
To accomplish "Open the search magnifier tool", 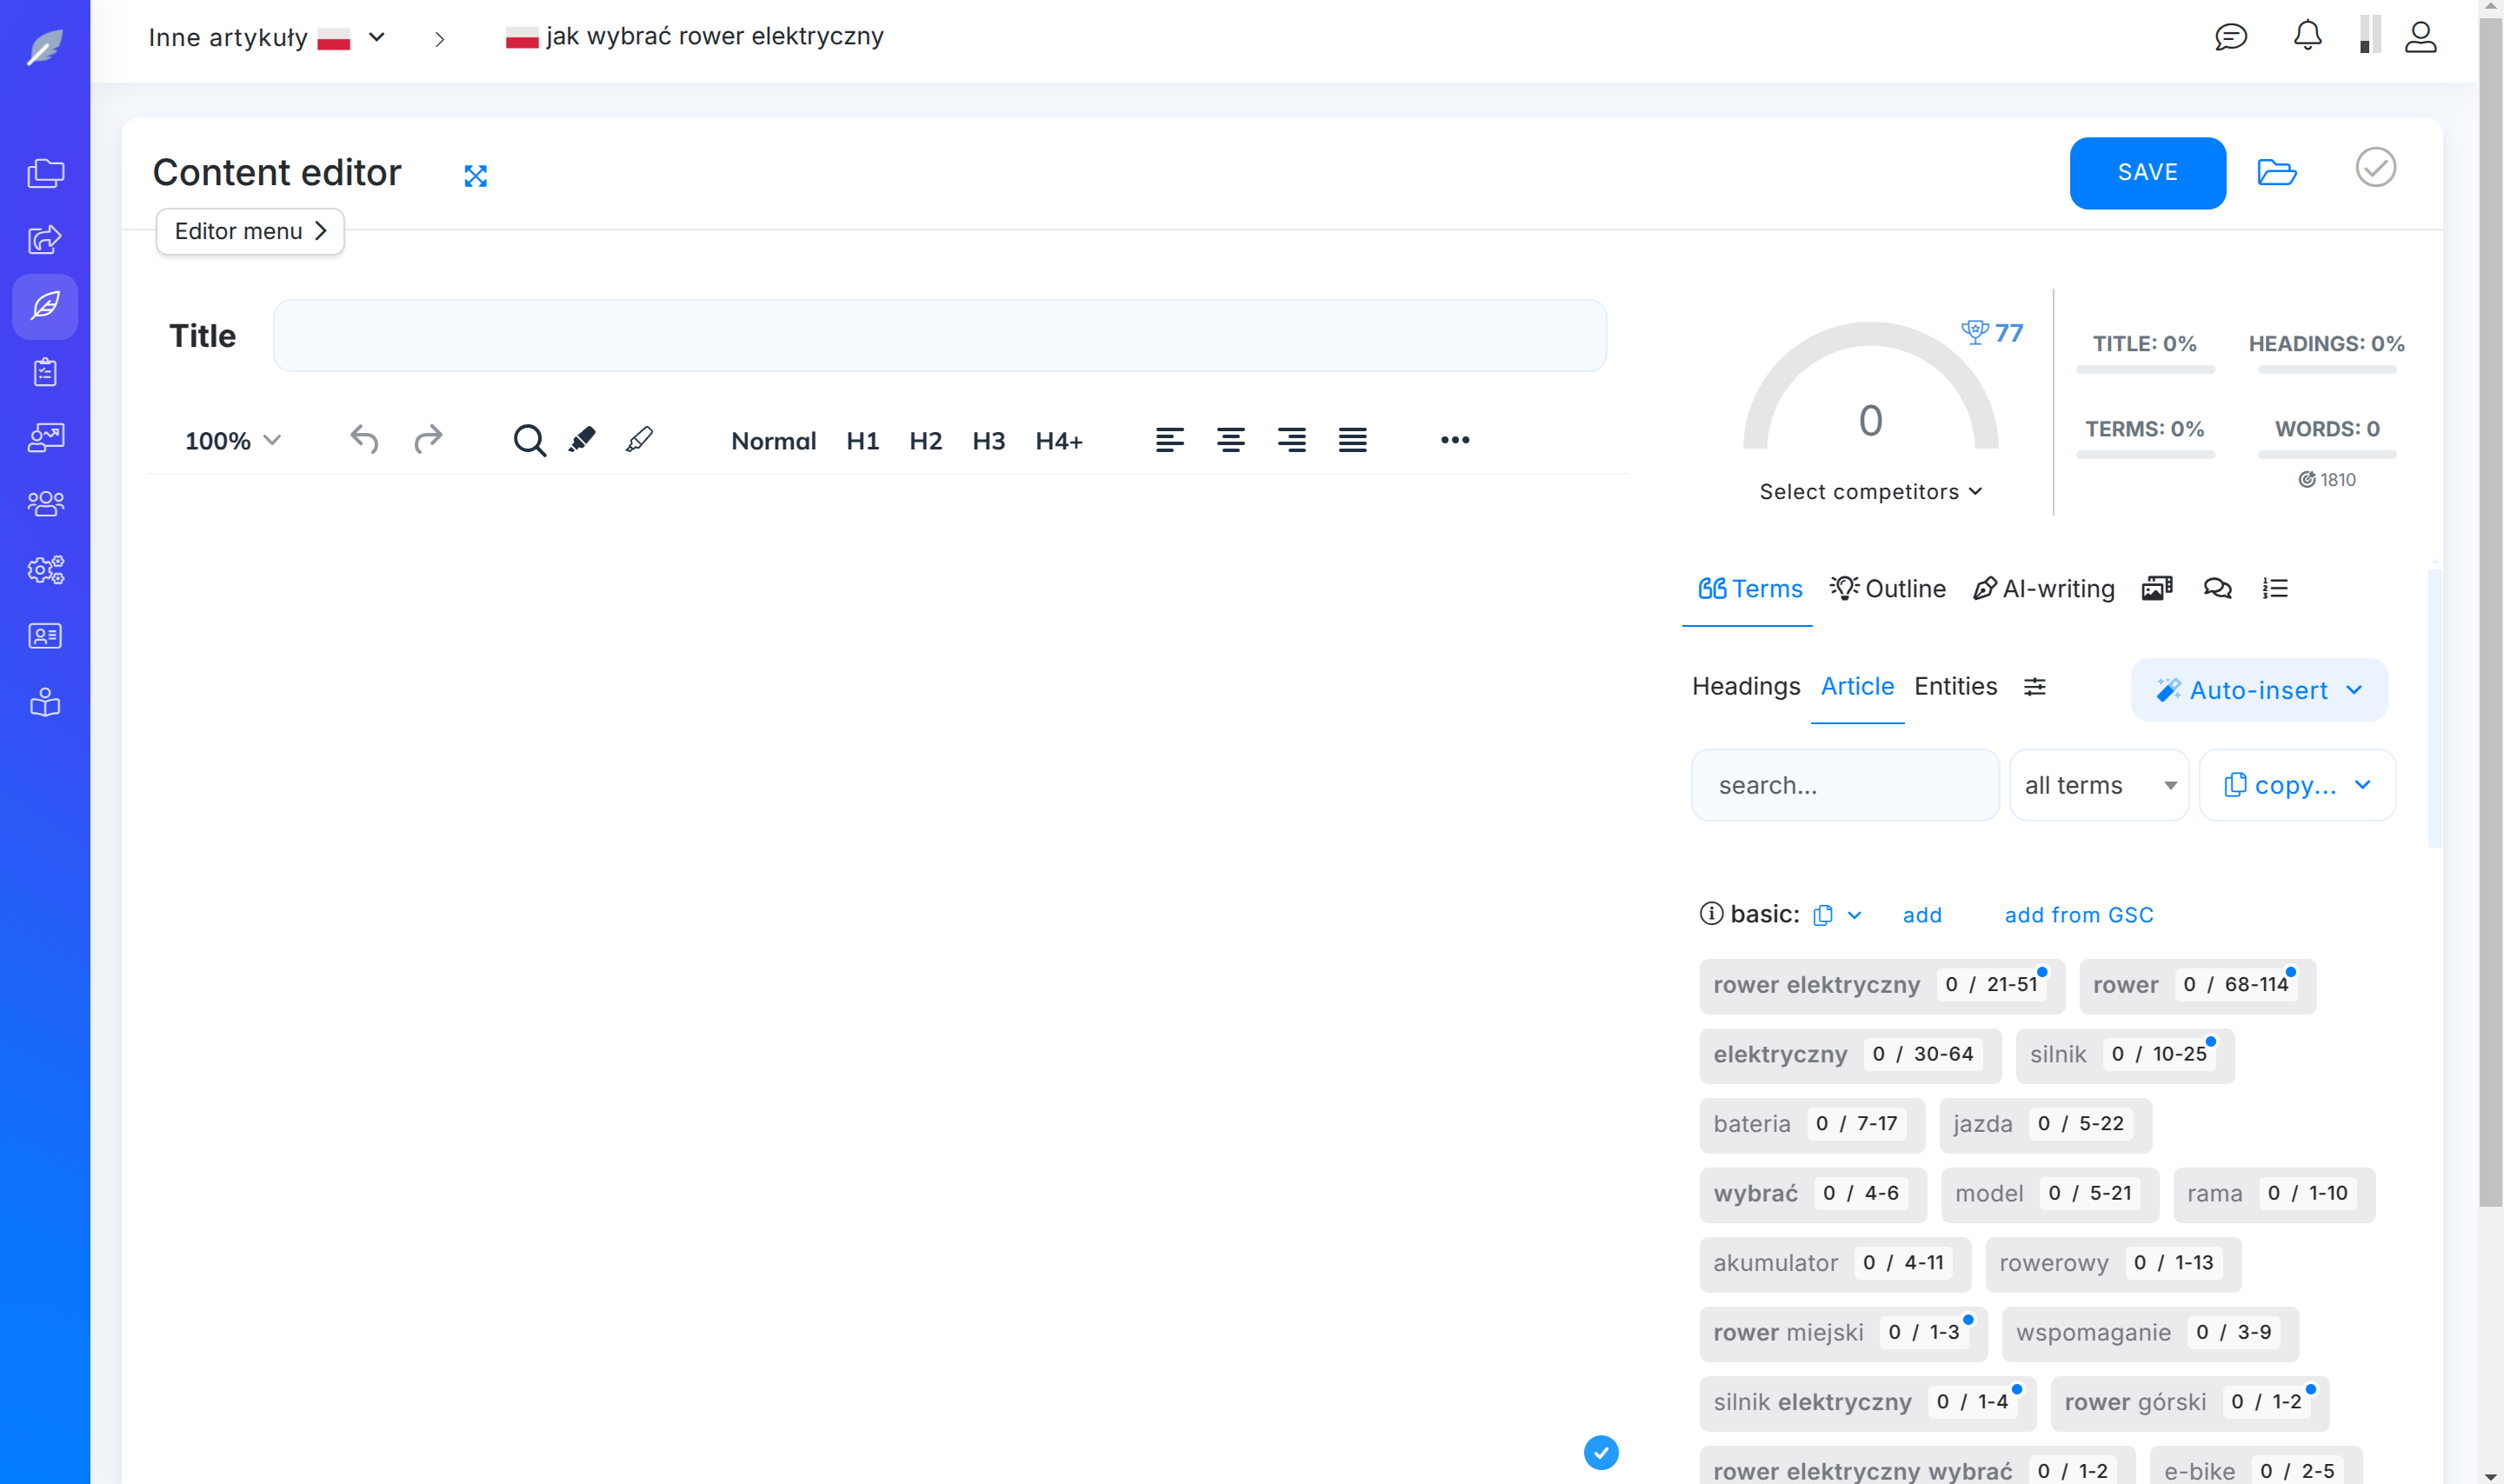I will 529,440.
